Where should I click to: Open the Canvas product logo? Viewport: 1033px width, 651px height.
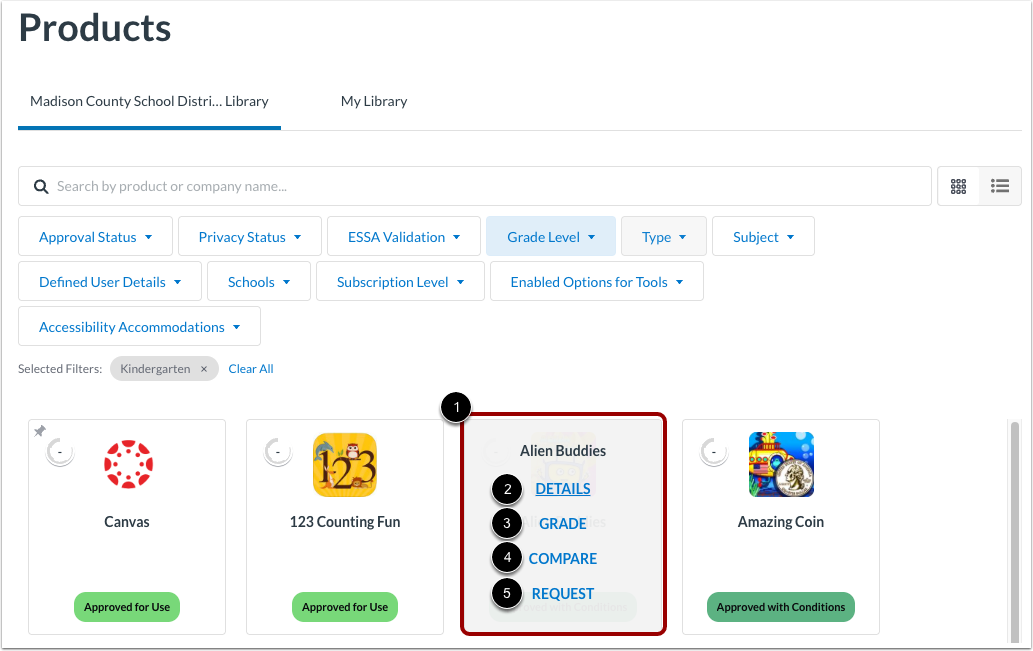[x=126, y=464]
